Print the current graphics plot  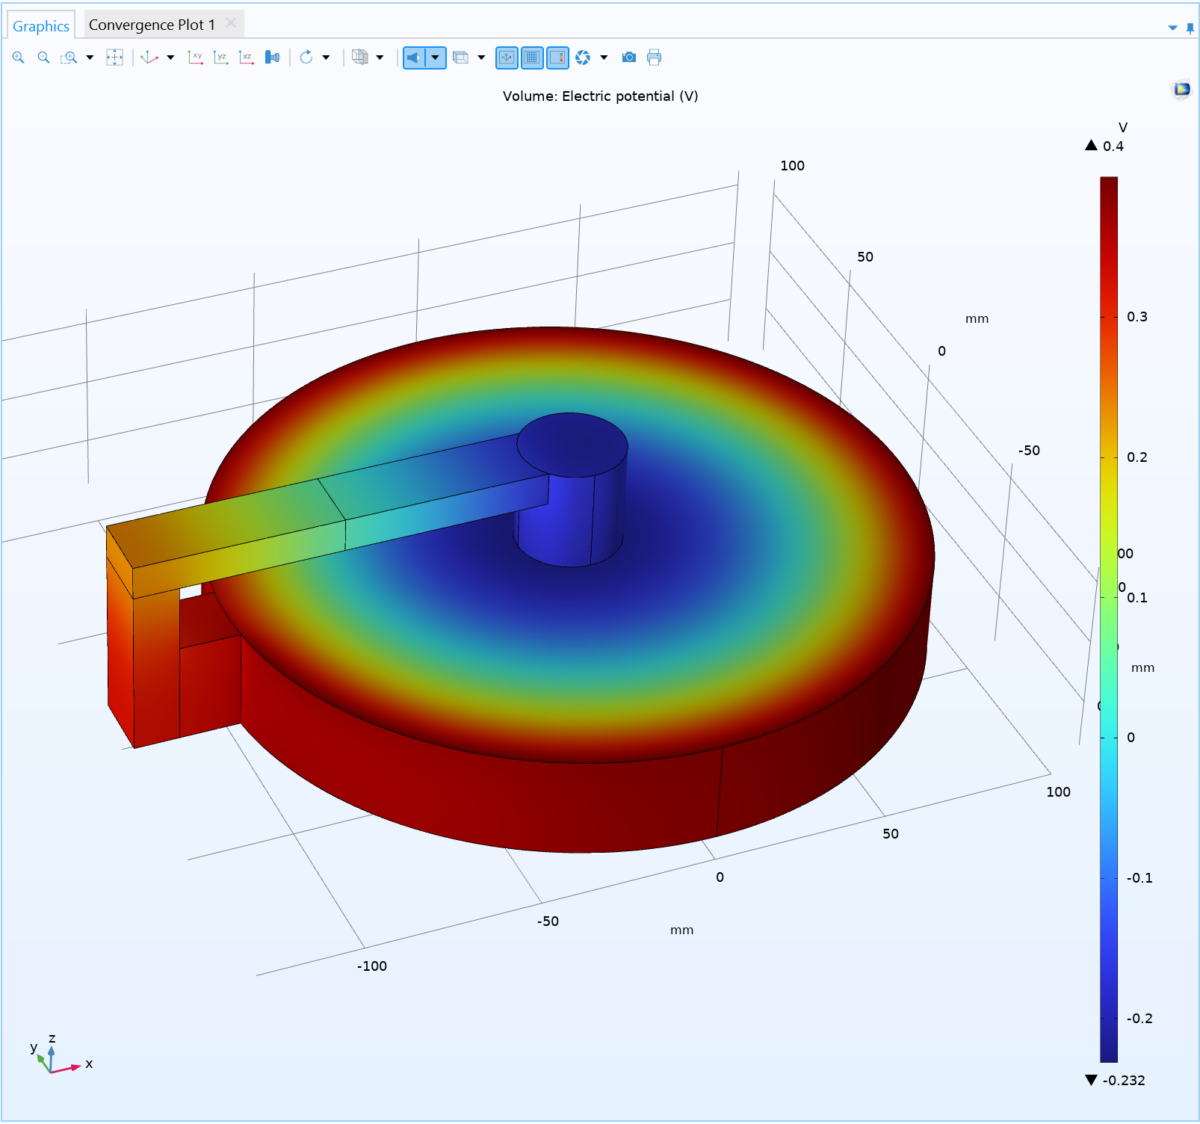click(654, 57)
